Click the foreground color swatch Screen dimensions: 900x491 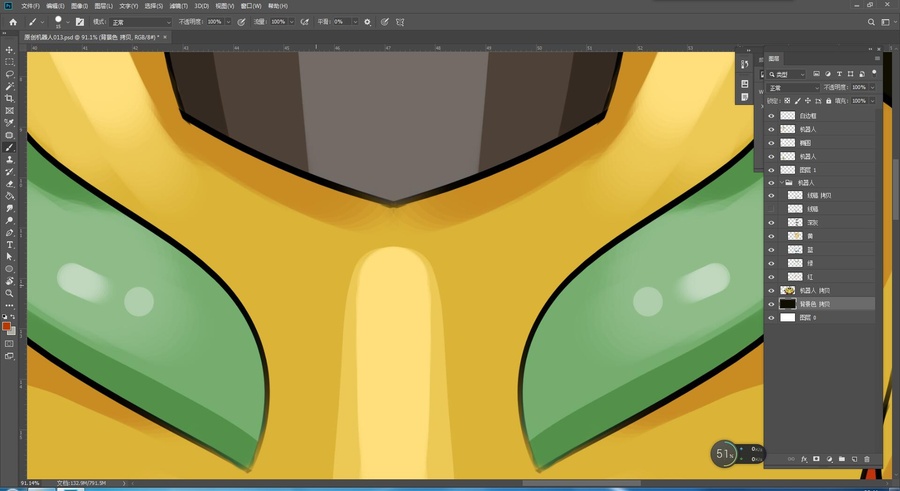click(6, 326)
